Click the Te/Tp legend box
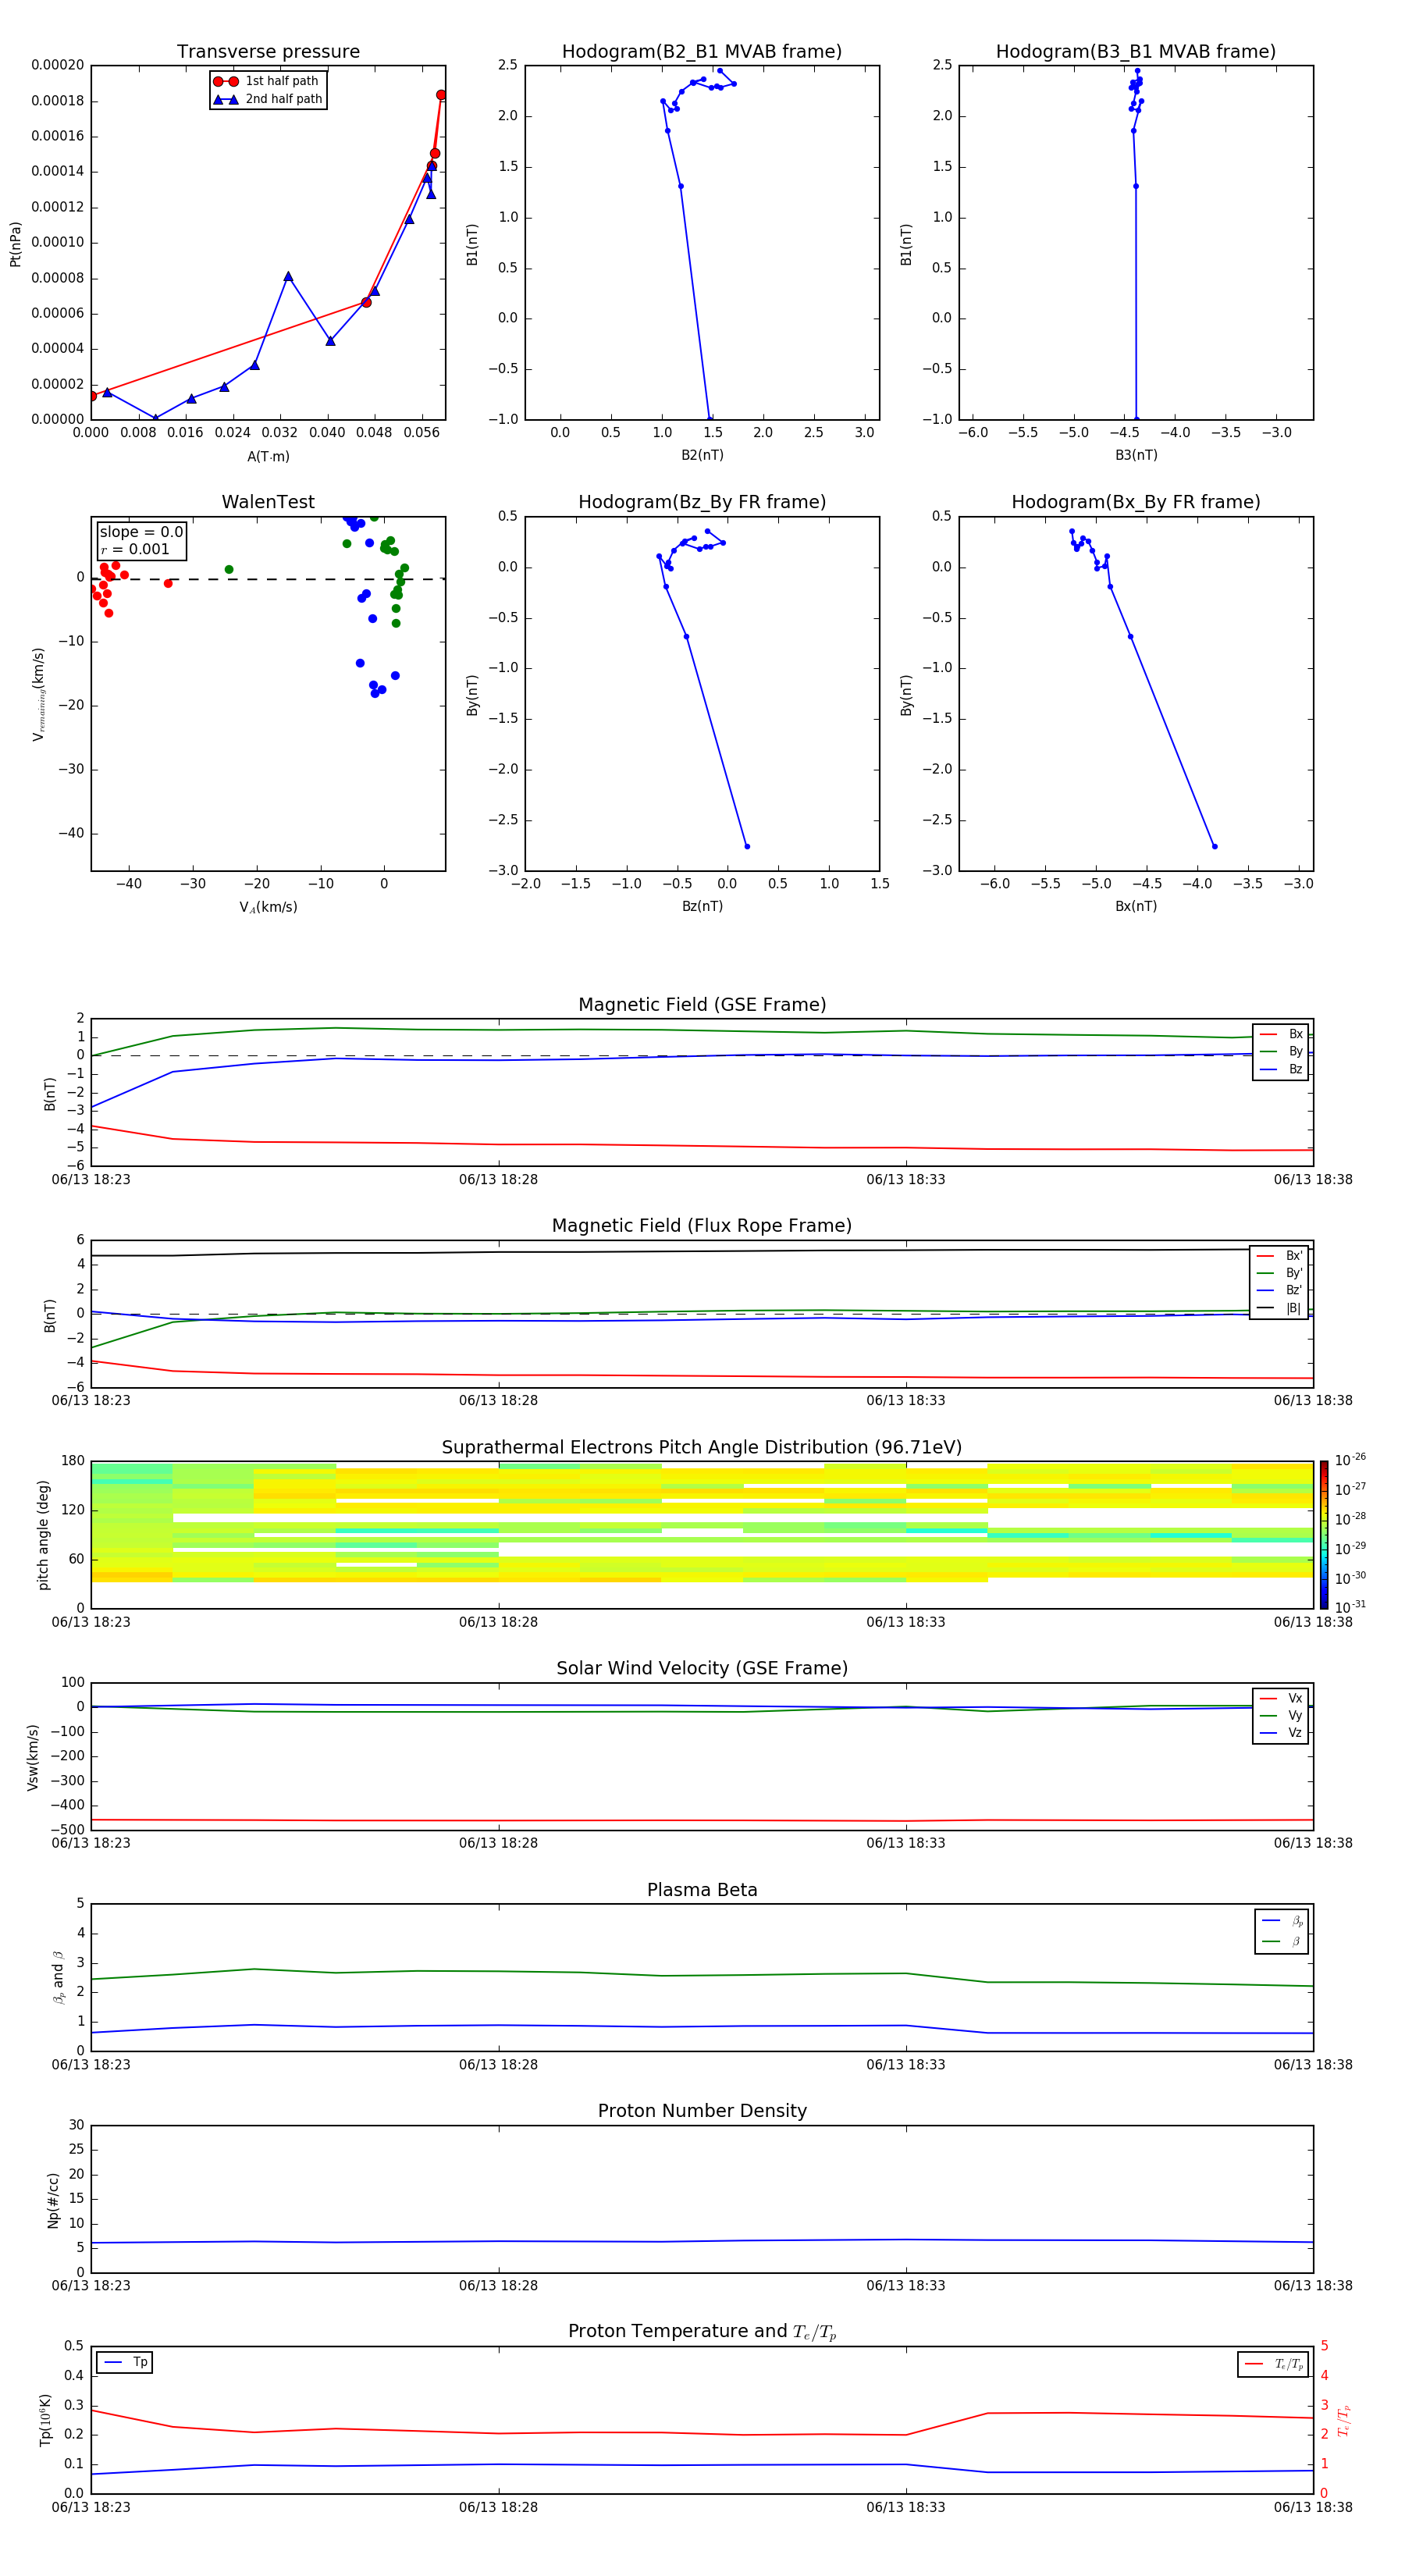 click(1273, 2365)
